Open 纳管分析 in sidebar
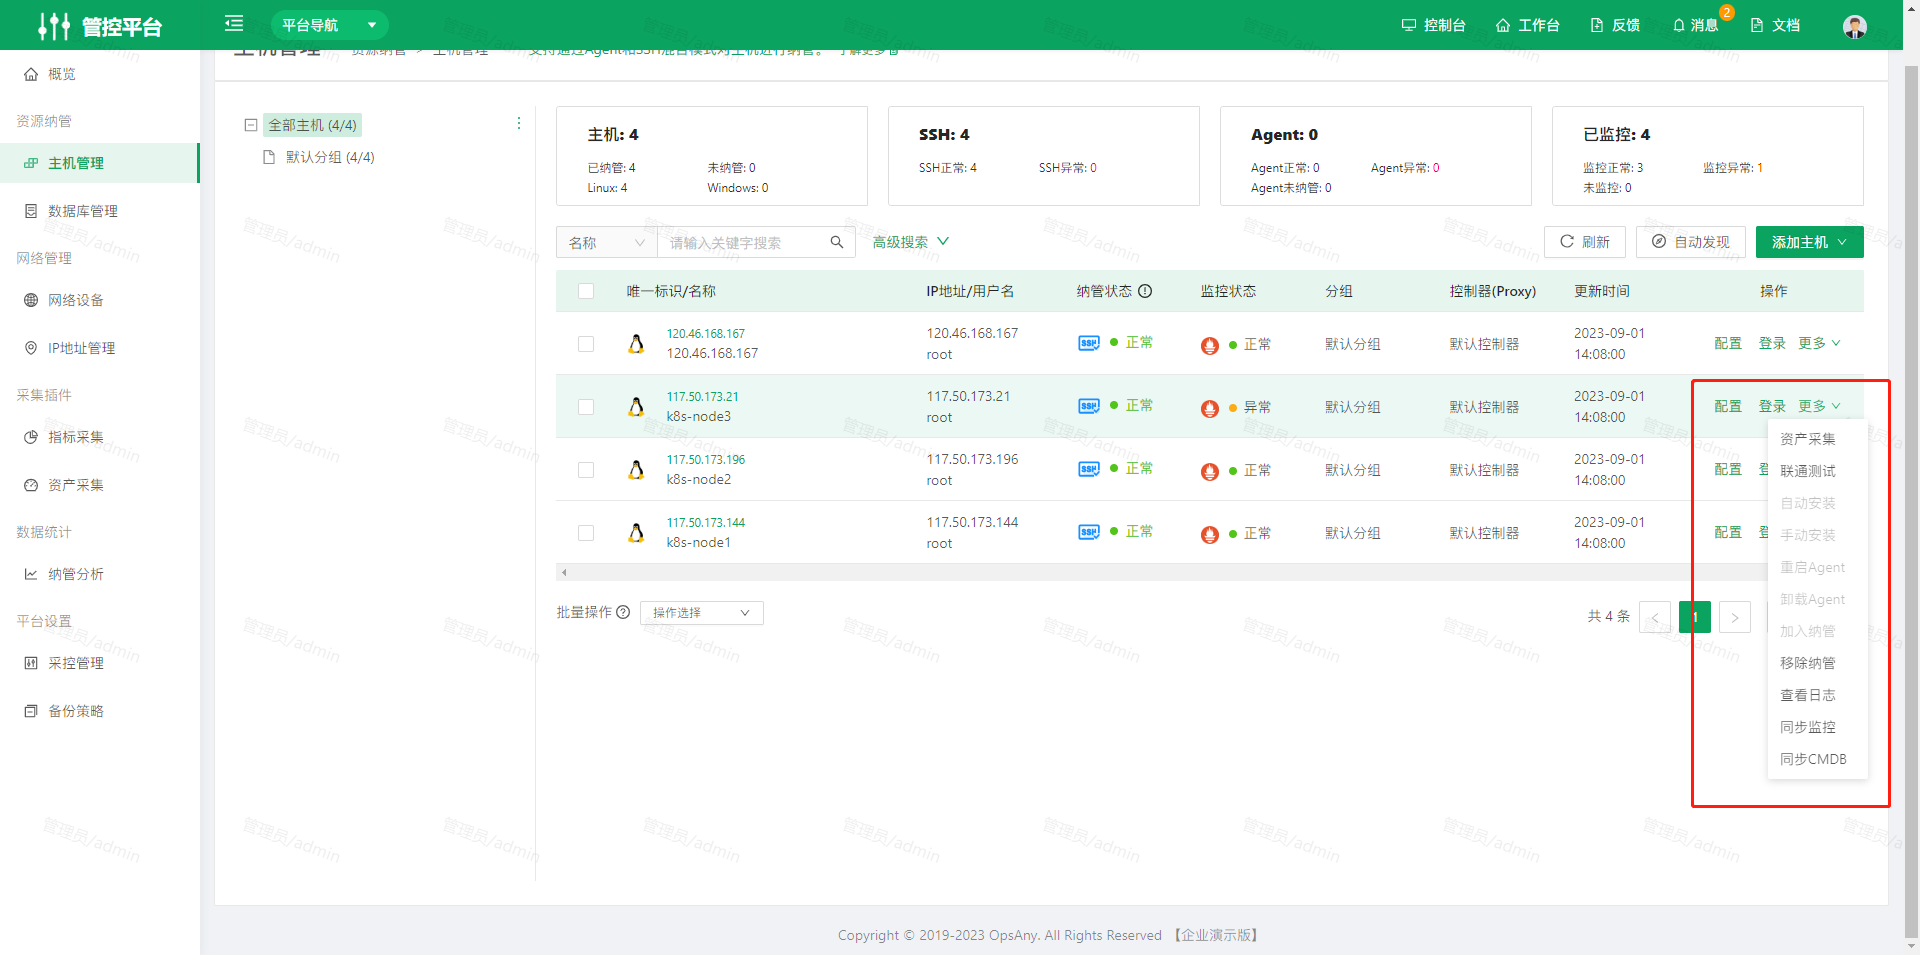 click(x=99, y=574)
